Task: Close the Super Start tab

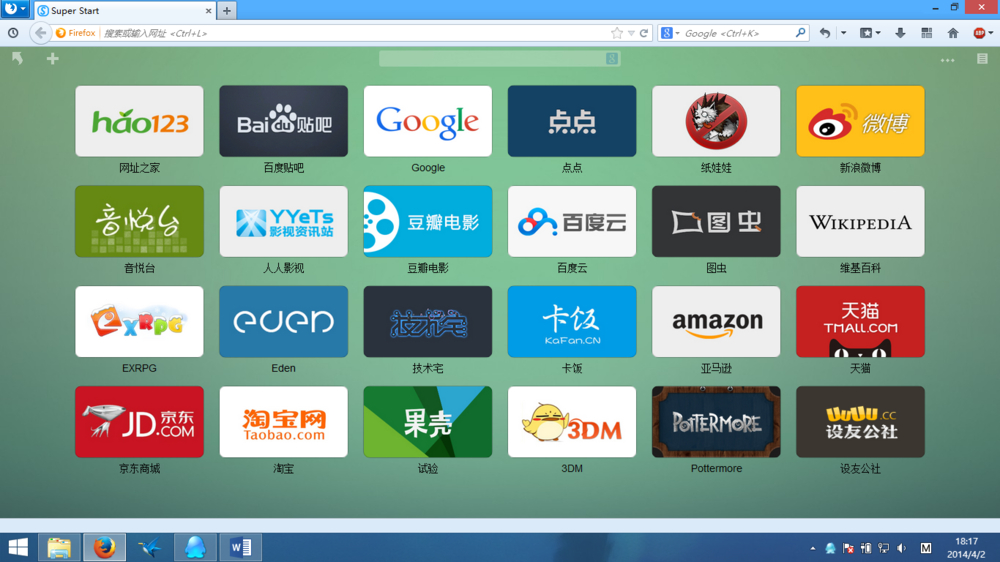Action: pyautogui.click(x=208, y=11)
